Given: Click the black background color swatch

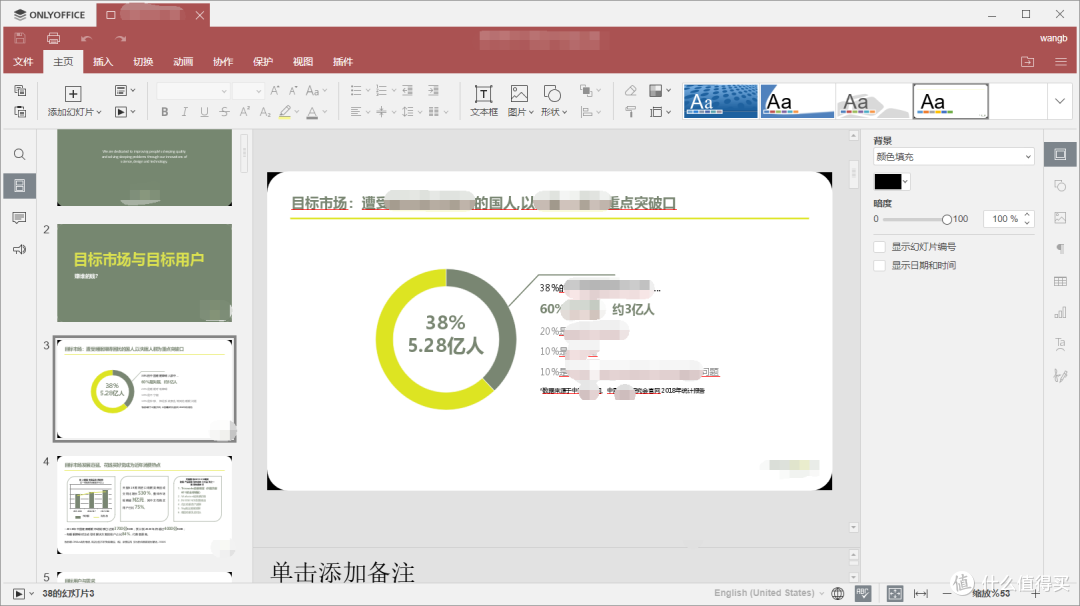Looking at the screenshot, I should tap(887, 182).
